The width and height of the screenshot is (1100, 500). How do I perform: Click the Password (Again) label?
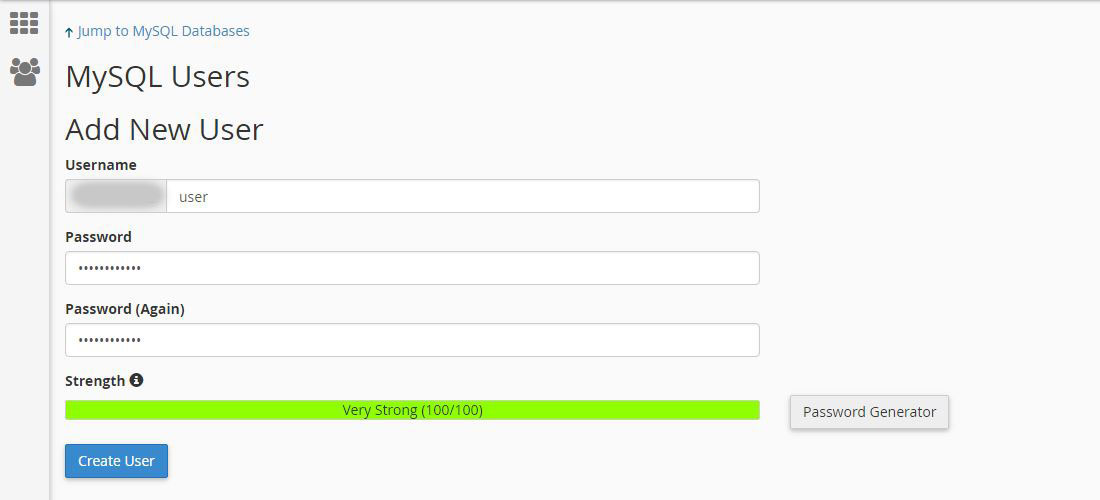[x=125, y=309]
